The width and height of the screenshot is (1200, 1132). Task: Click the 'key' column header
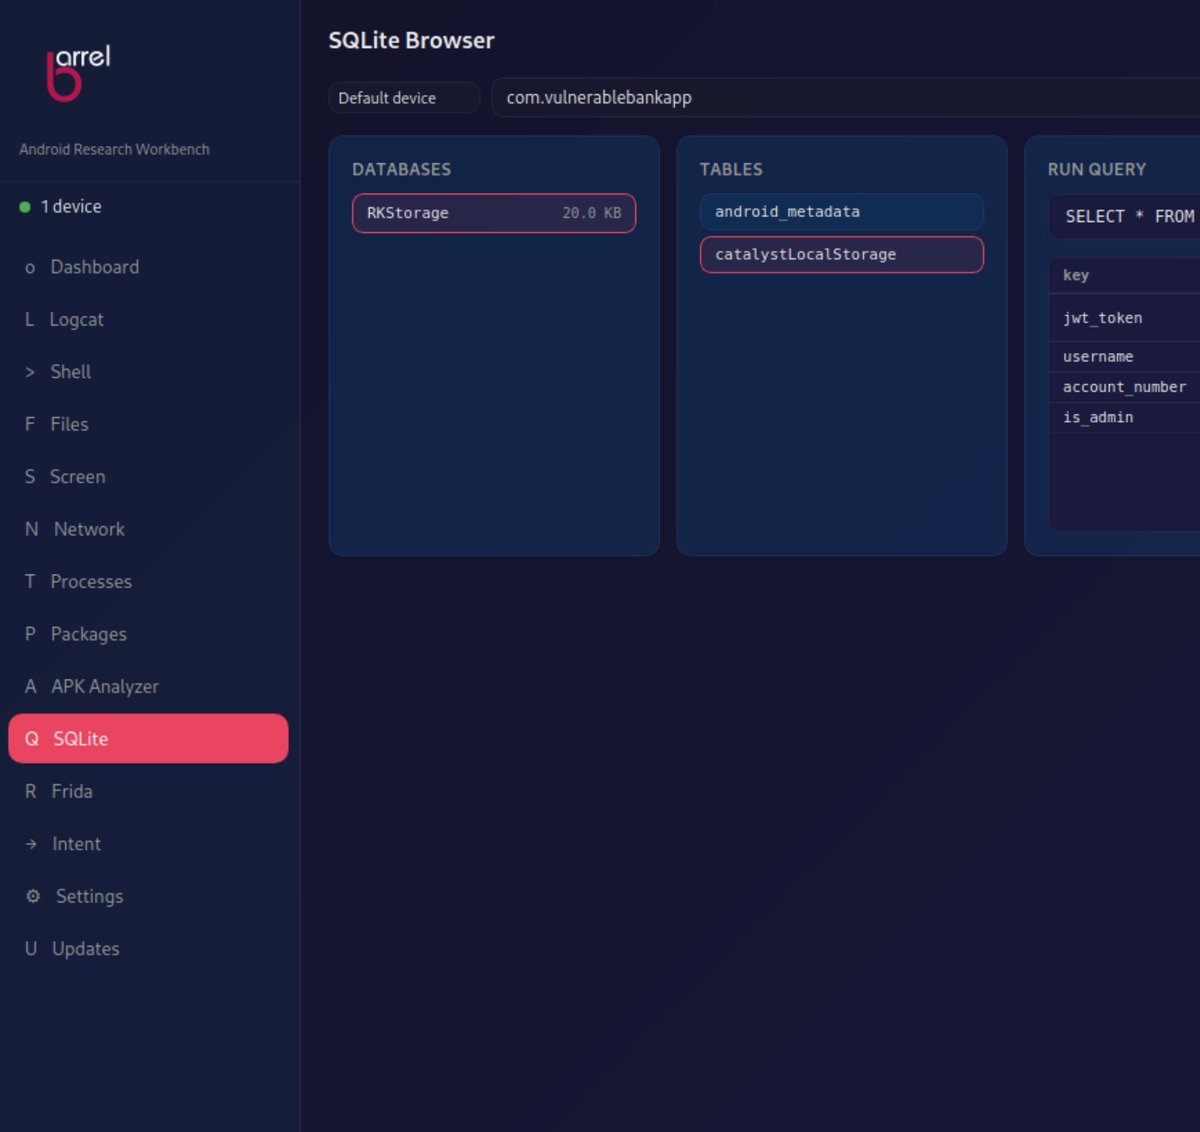(x=1076, y=275)
